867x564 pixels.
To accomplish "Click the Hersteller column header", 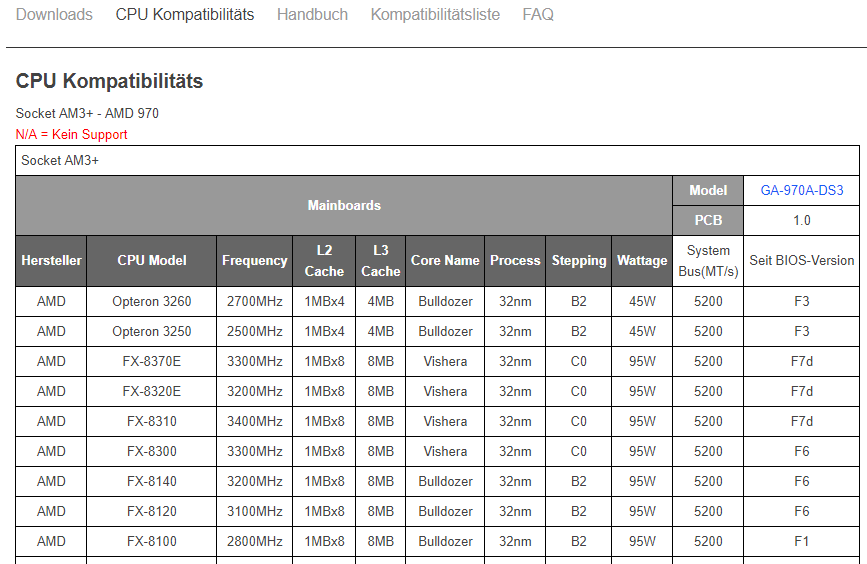I will point(51,260).
